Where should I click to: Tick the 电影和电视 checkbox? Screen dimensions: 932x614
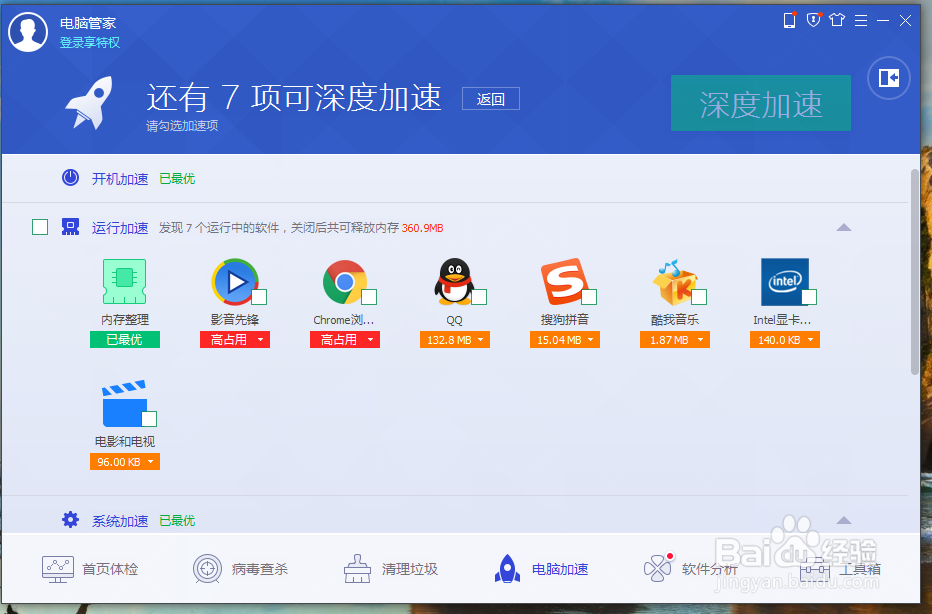pyautogui.click(x=149, y=418)
